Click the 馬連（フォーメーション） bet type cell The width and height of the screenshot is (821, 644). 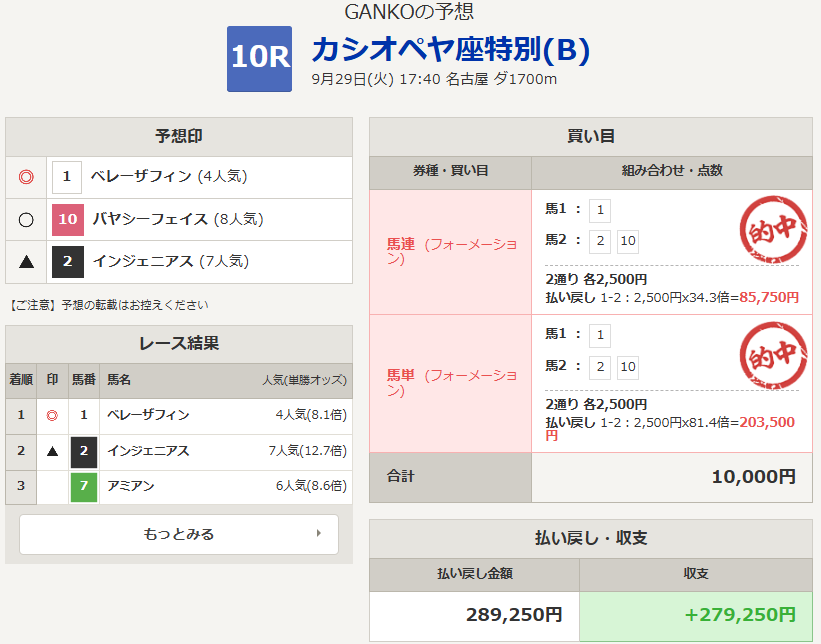click(x=451, y=252)
